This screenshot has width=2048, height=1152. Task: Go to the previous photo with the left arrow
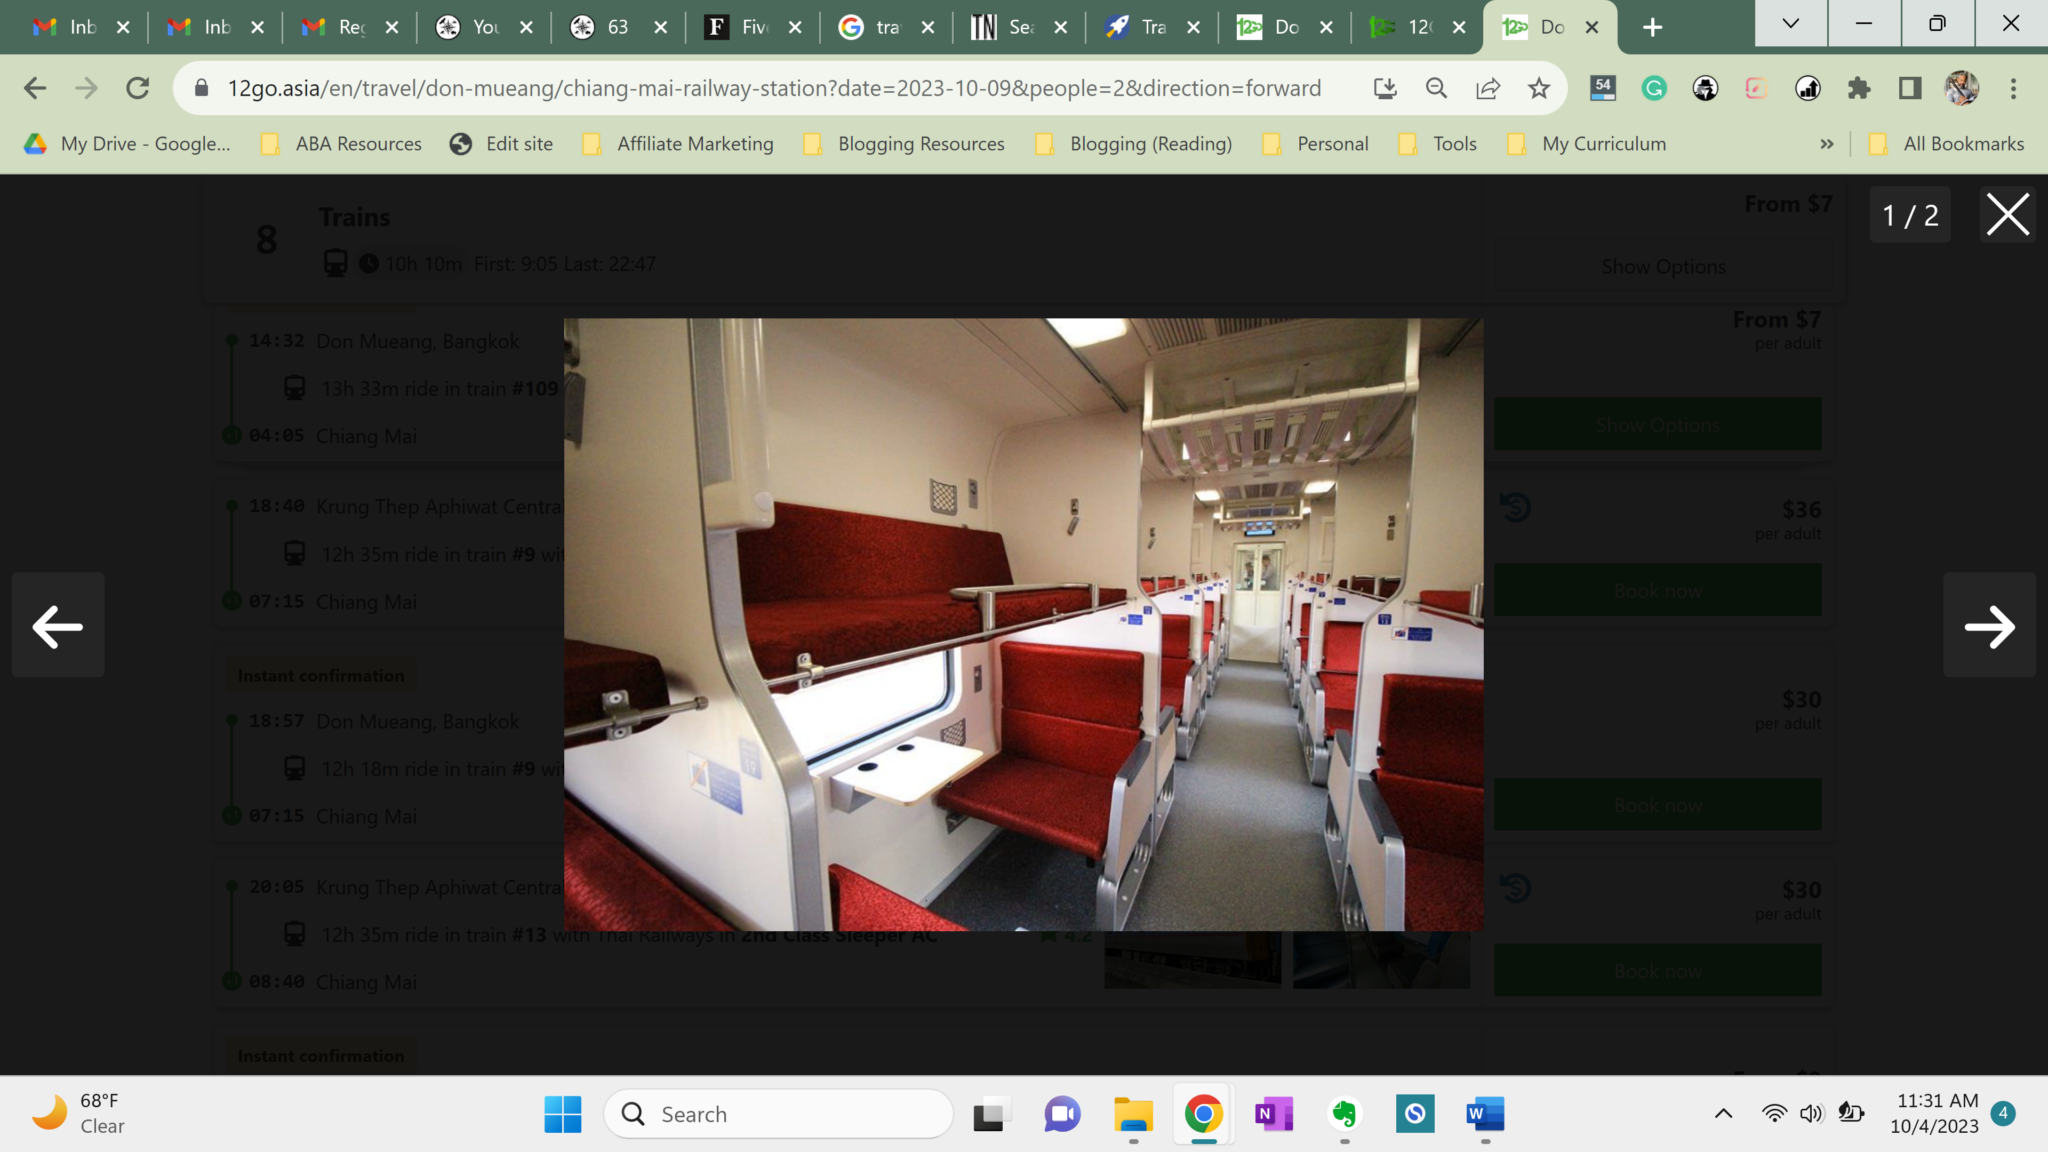point(58,627)
